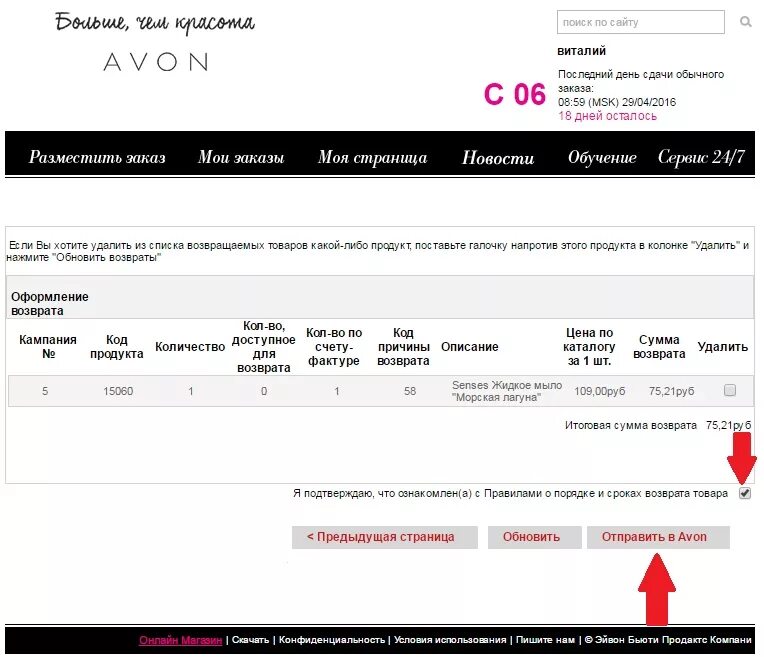The width and height of the screenshot is (764, 657).
Task: Click the search magnifier icon
Action: (745, 22)
